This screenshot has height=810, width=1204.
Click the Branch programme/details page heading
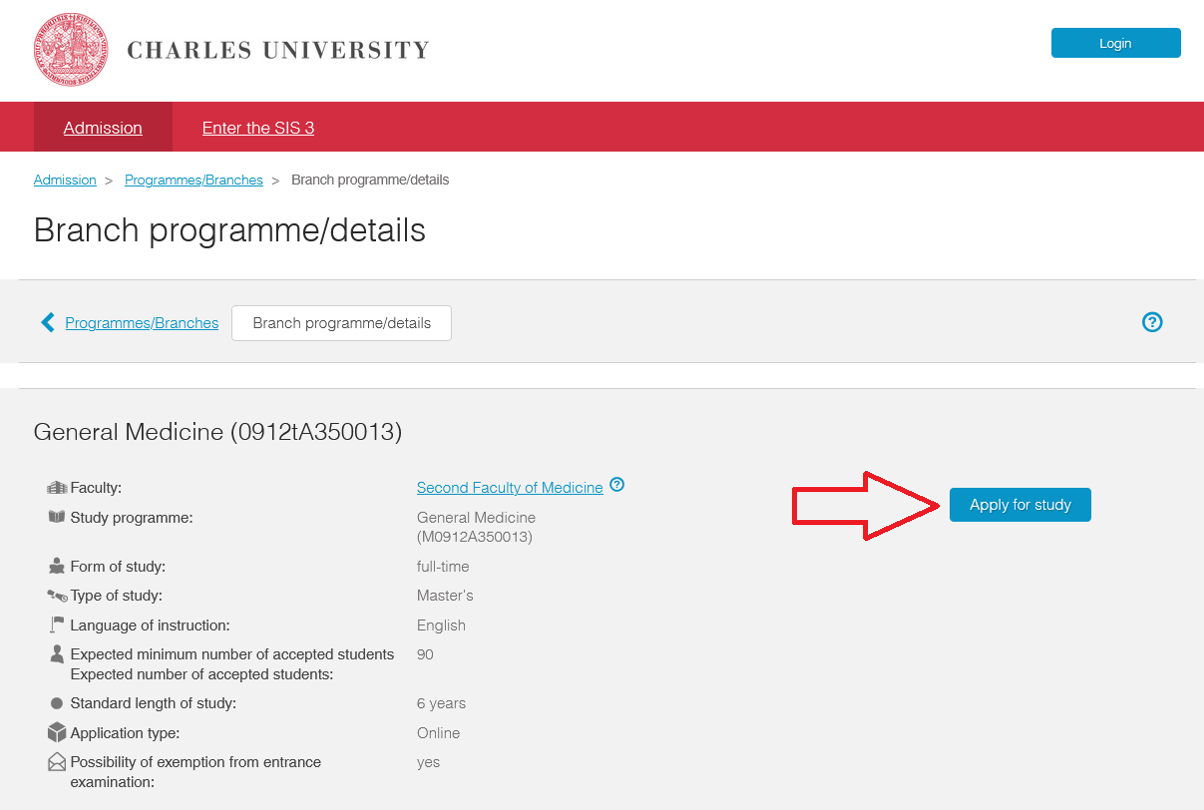230,231
